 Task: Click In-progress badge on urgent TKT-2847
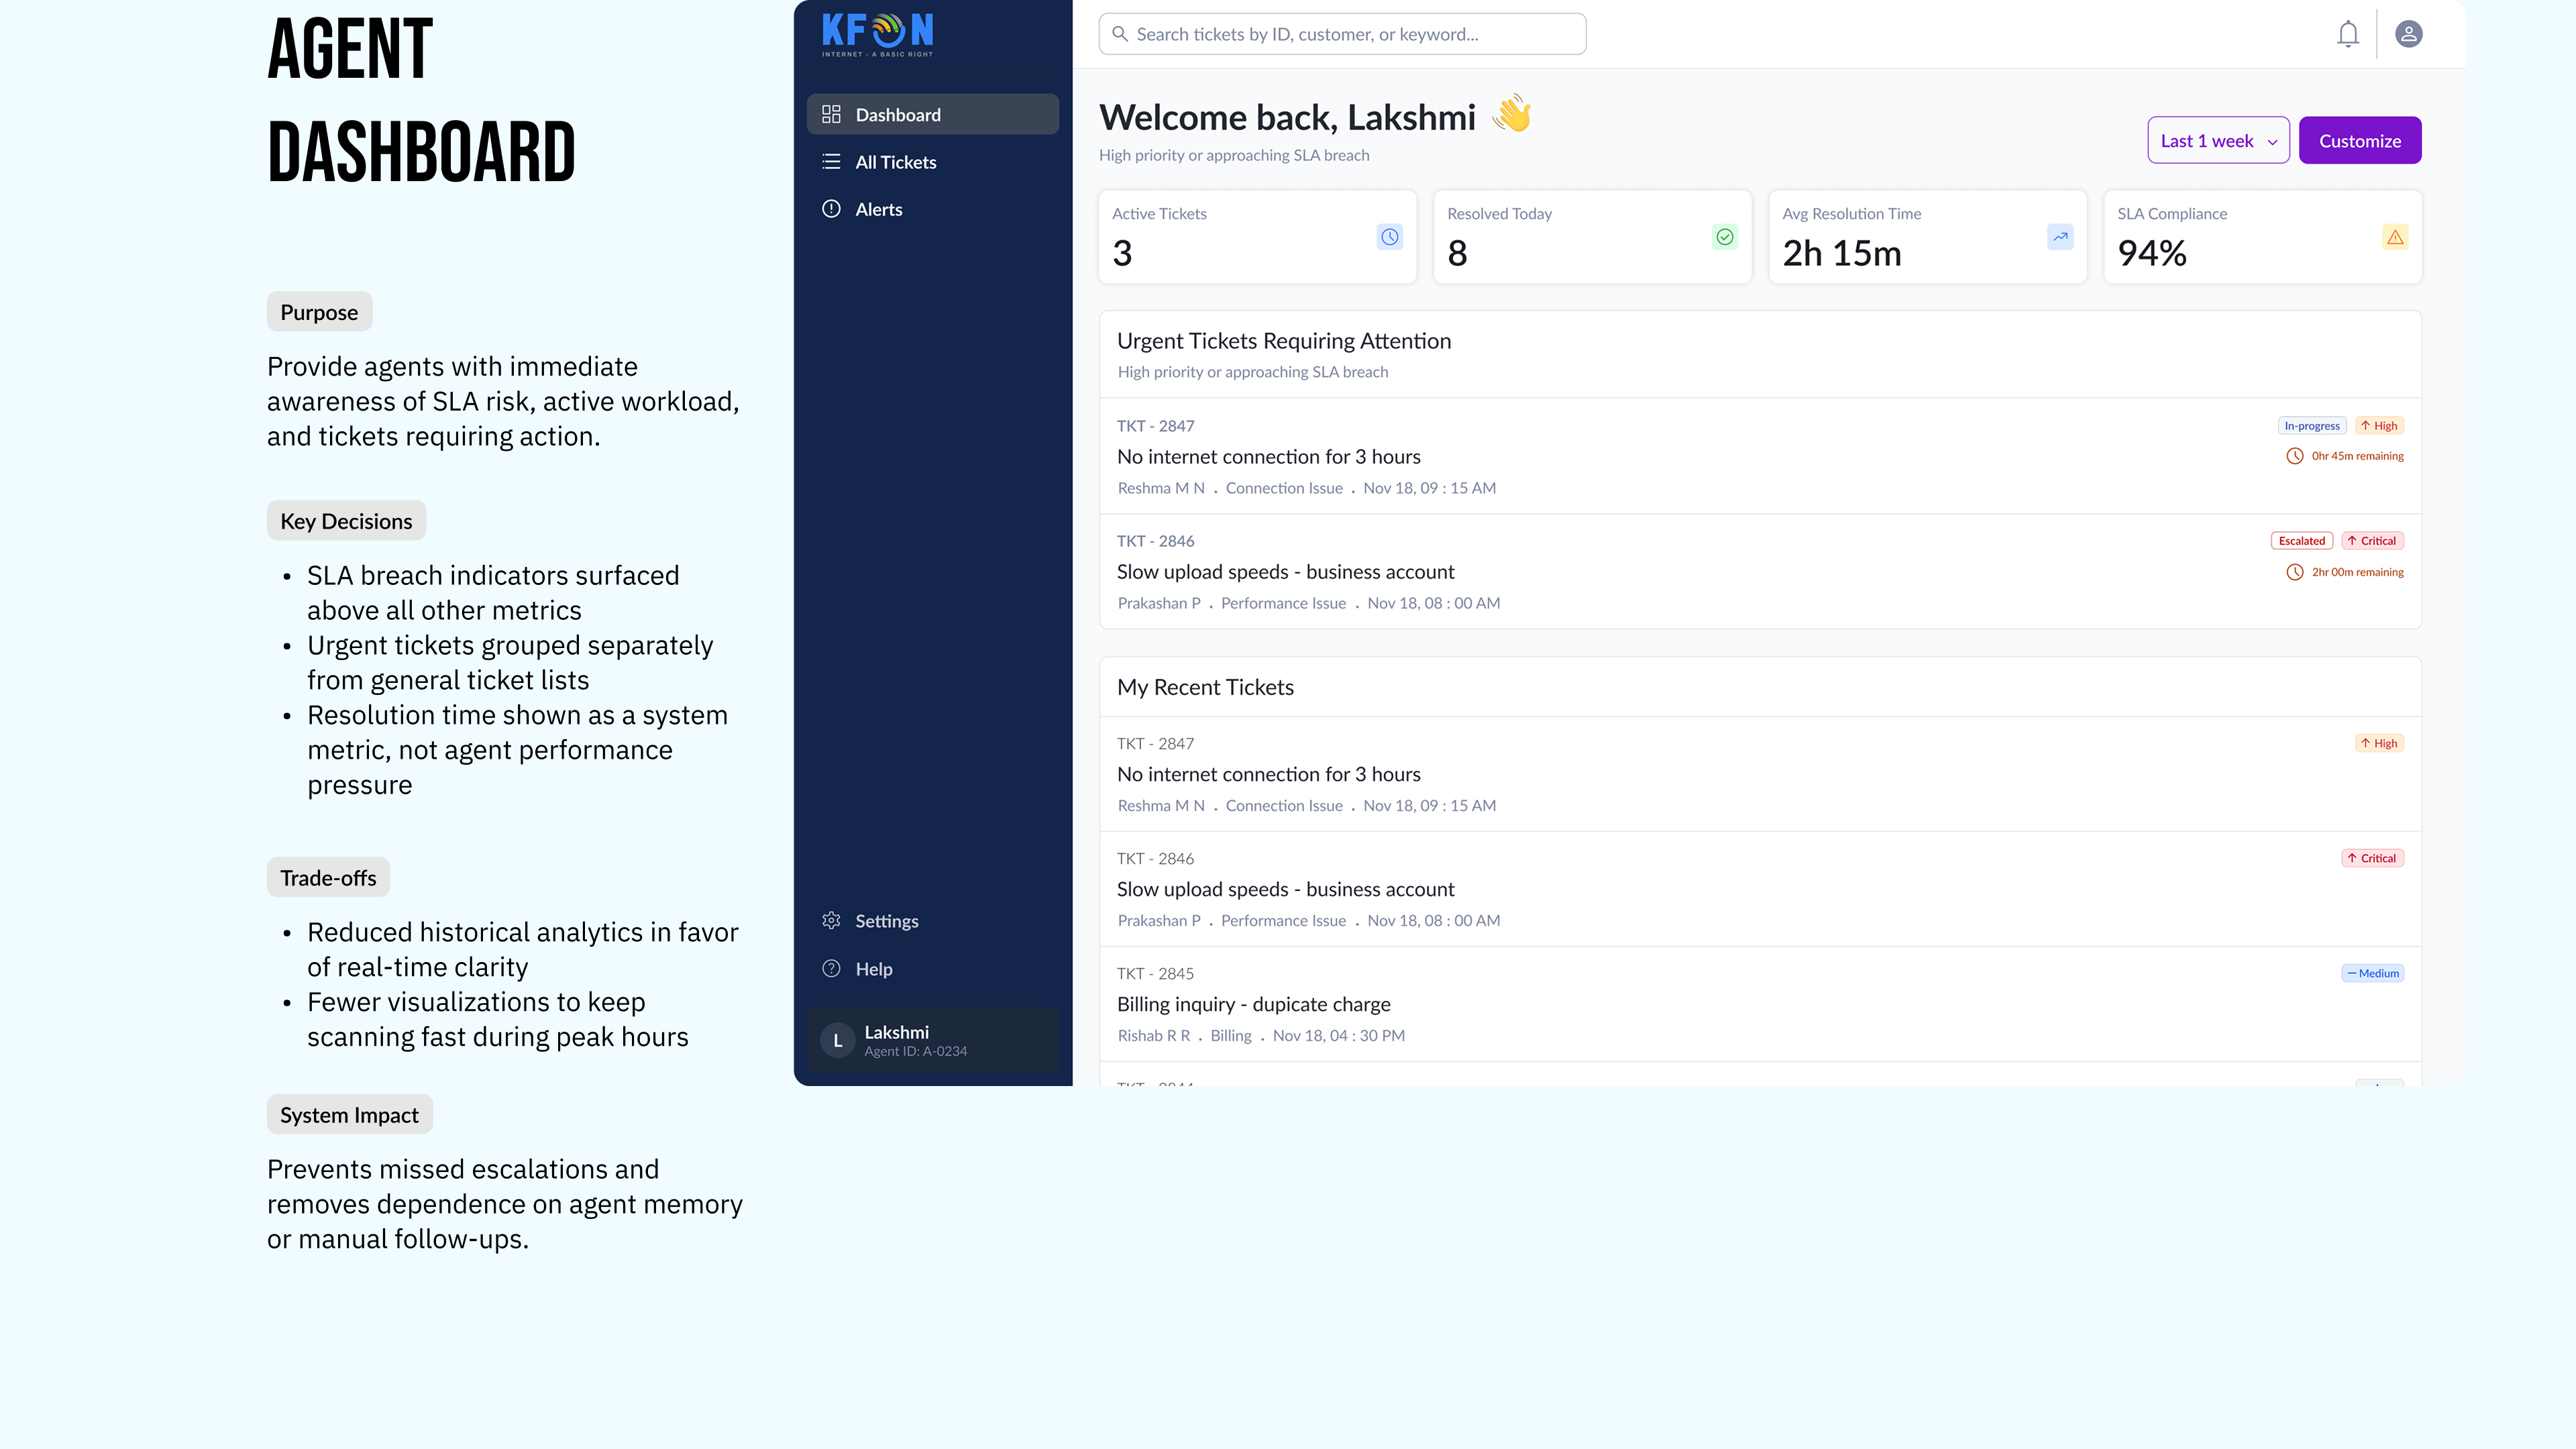click(2312, 426)
